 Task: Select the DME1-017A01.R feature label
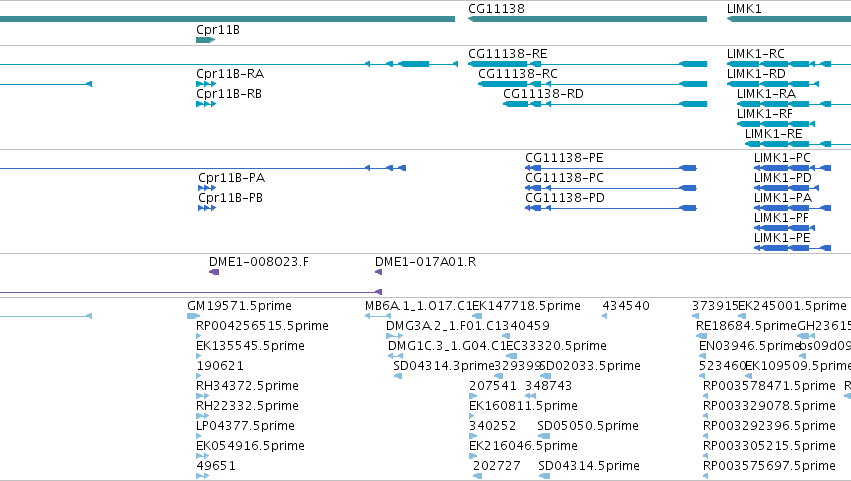pyautogui.click(x=426, y=262)
